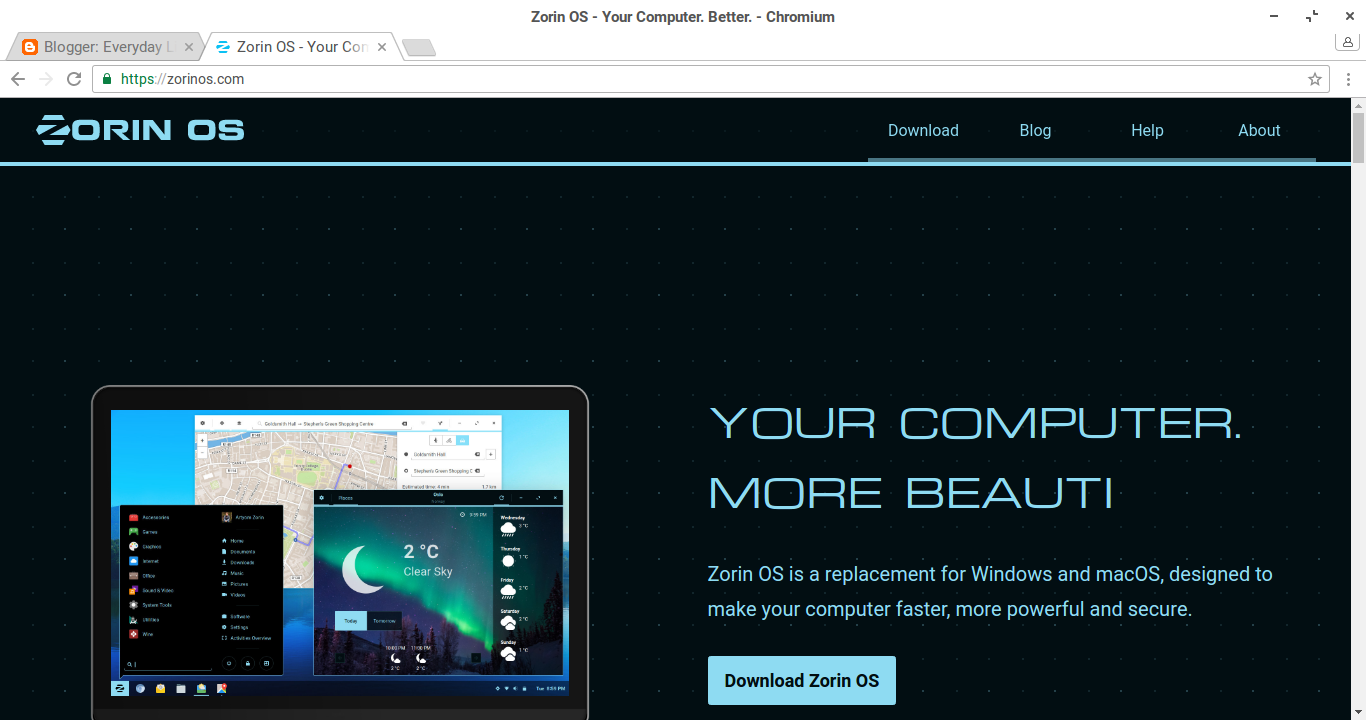Click the Zorin OS logo
1366x720 pixels.
point(141,130)
